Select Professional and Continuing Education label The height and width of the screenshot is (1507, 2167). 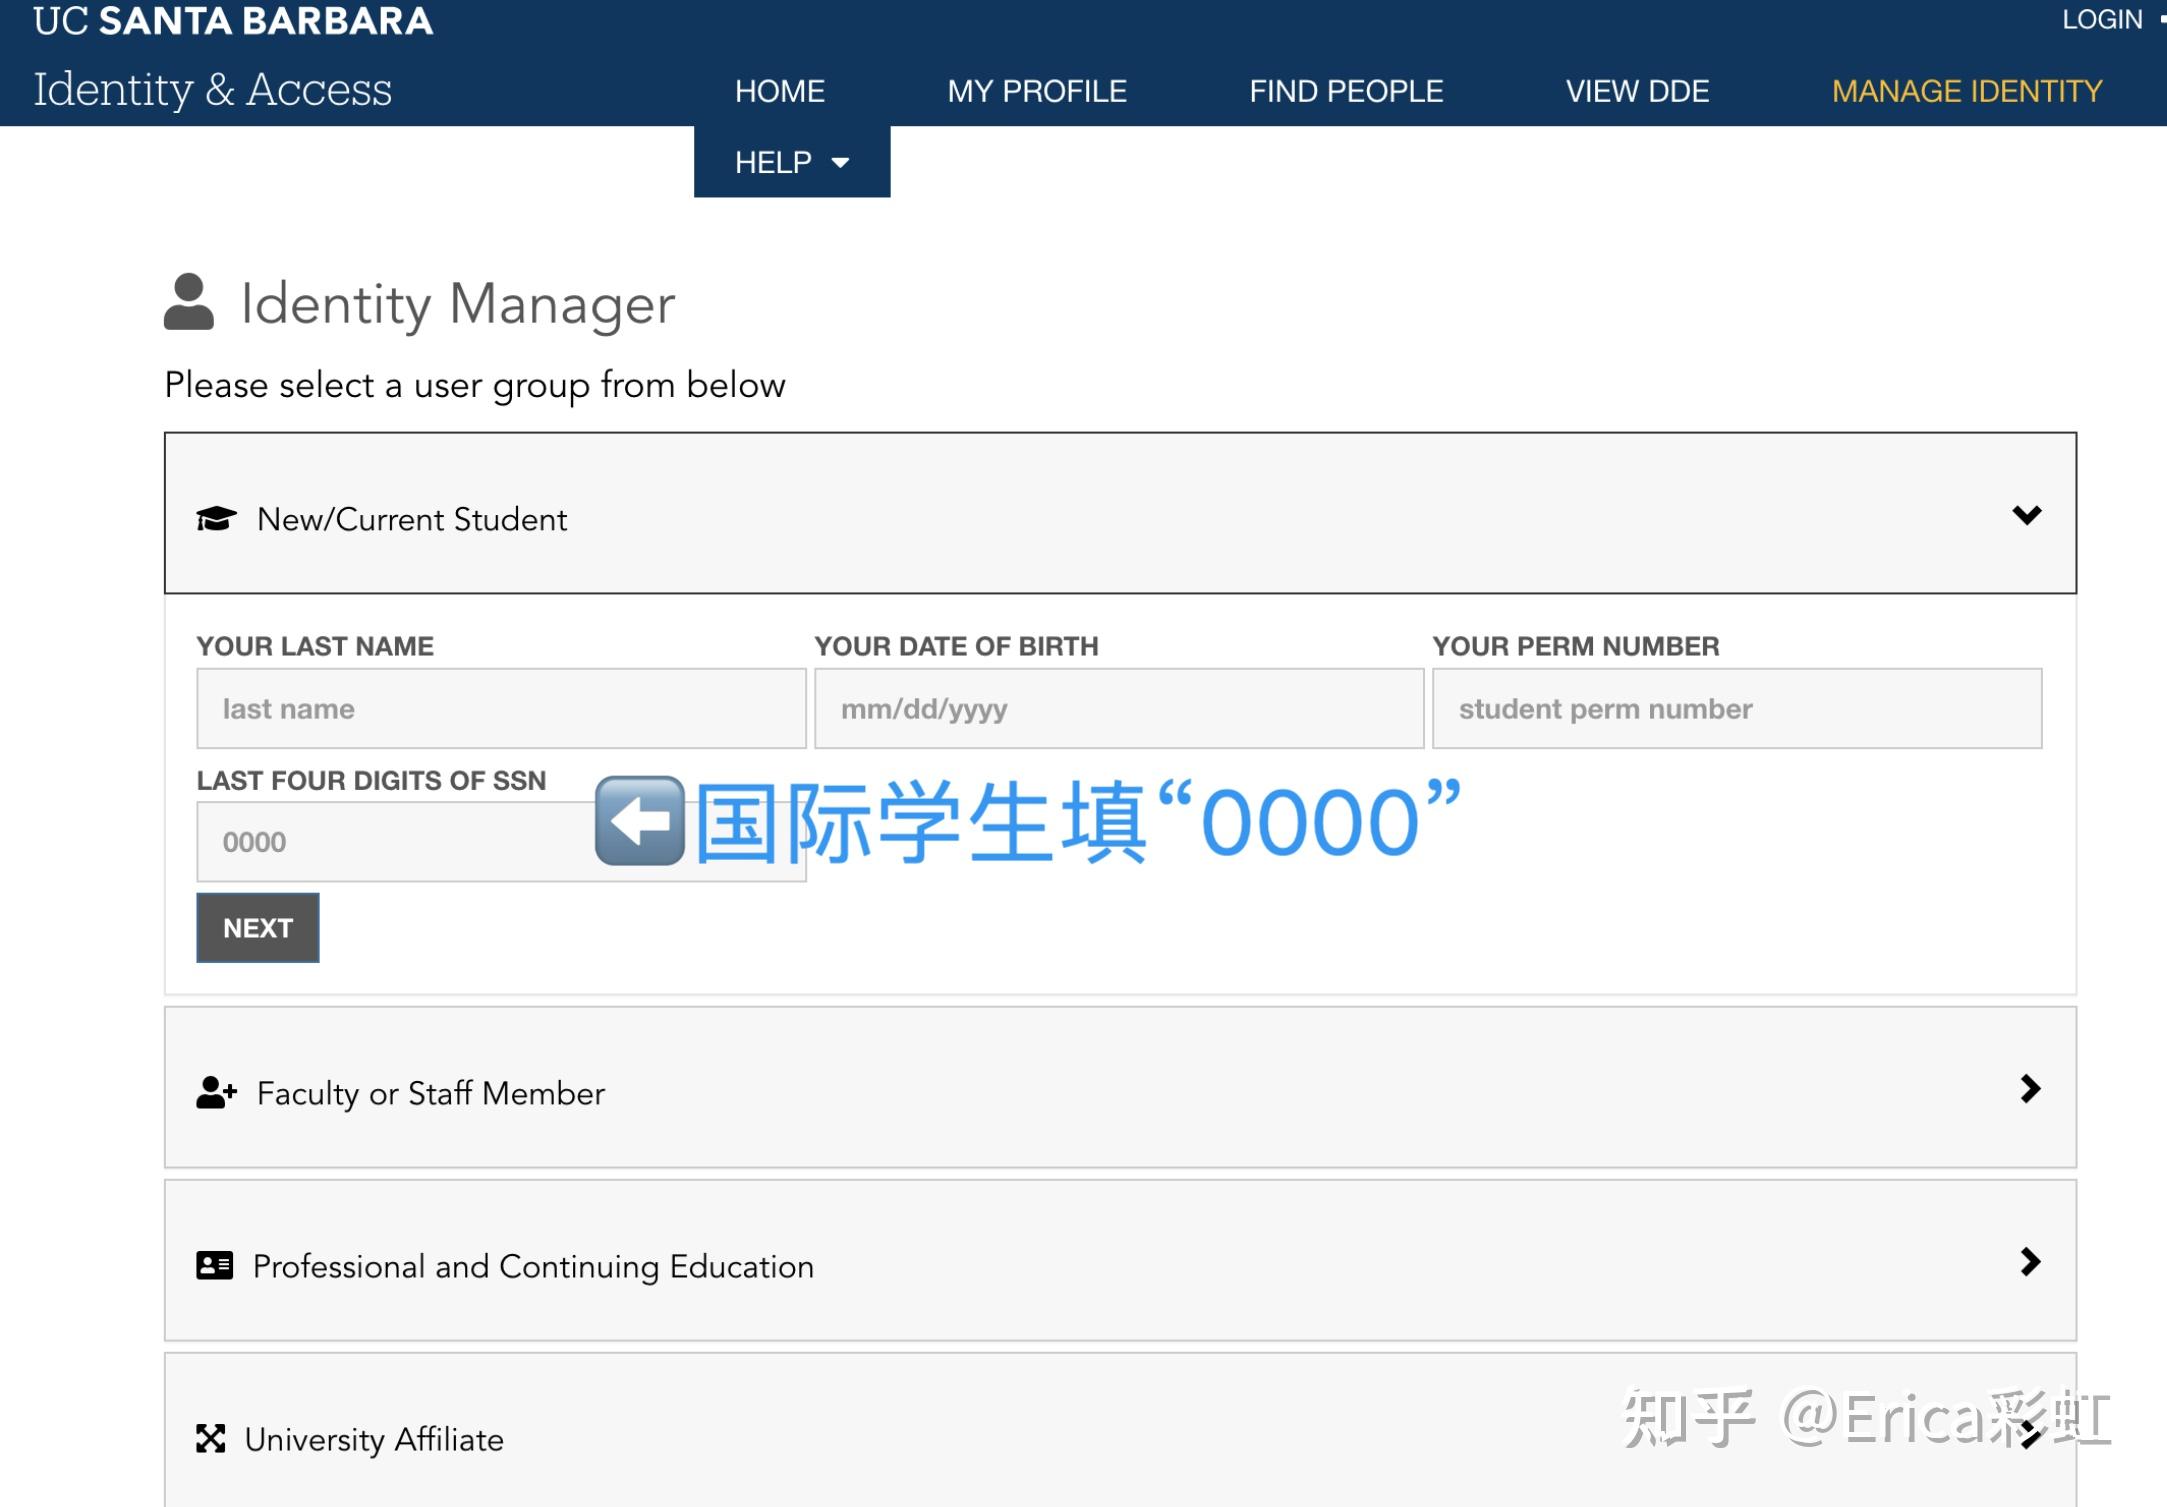pos(533,1266)
